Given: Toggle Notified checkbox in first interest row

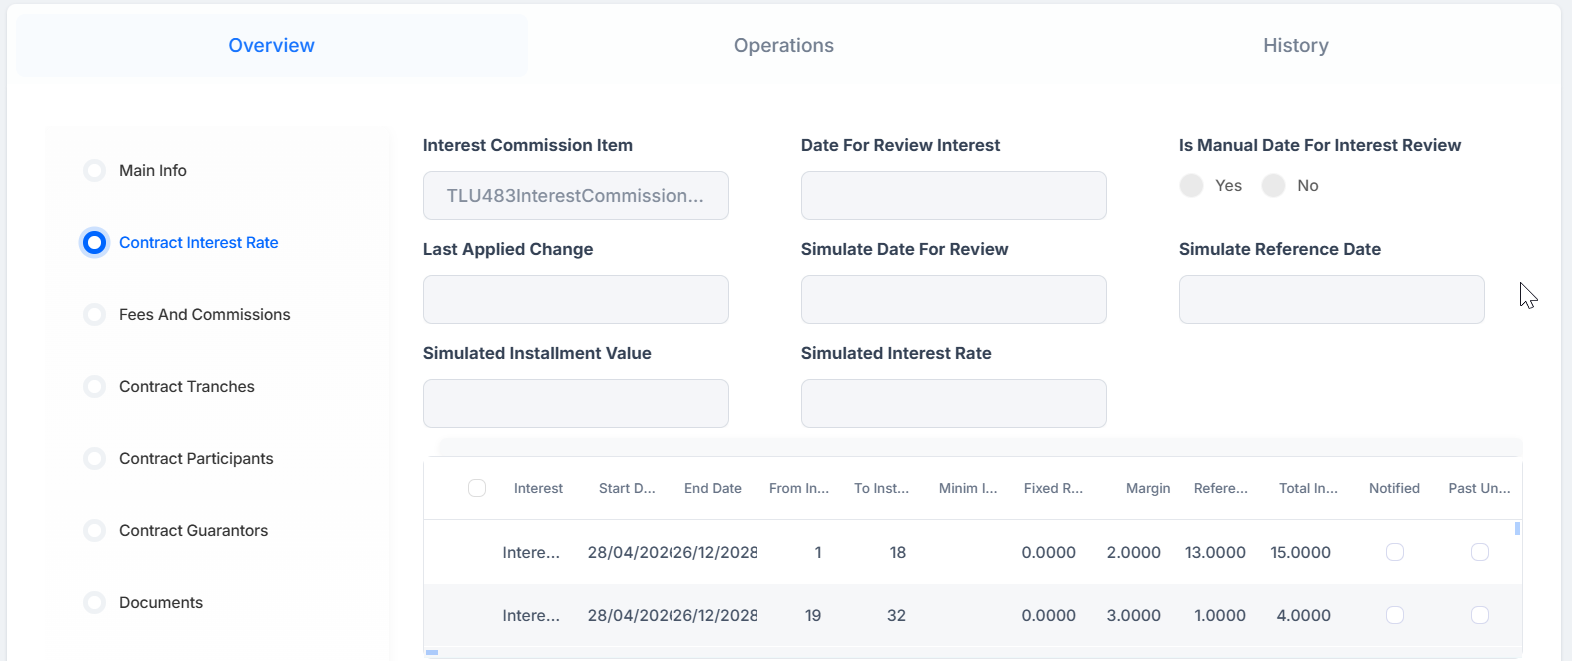Looking at the screenshot, I should pyautogui.click(x=1395, y=552).
